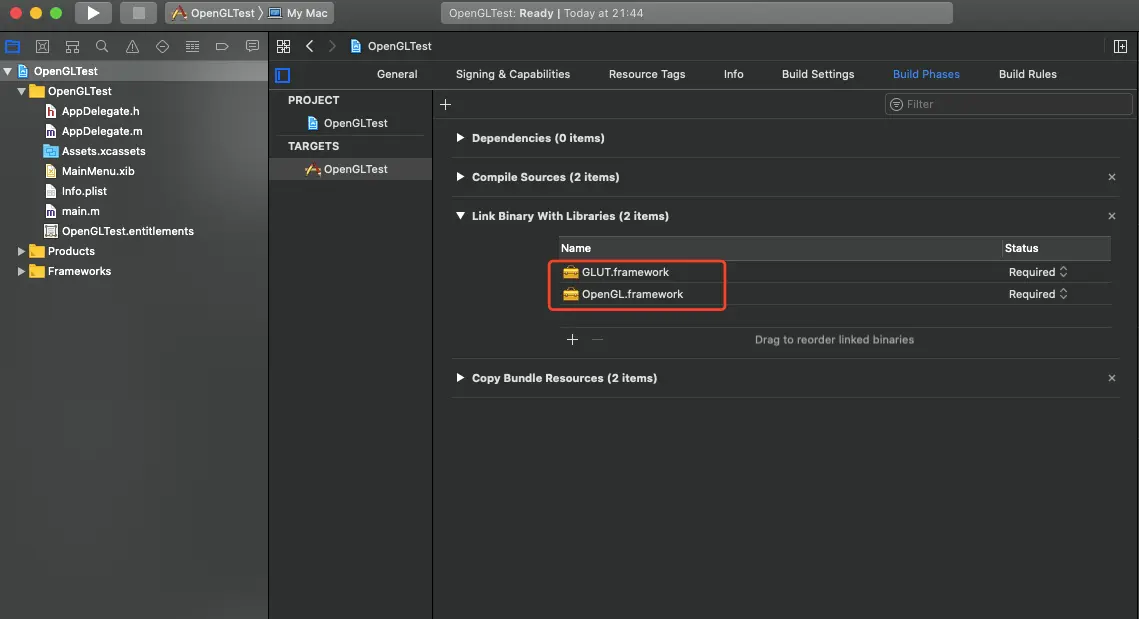The image size is (1139, 619).
Task: Change OpenGL.framework Required status
Action: coord(1037,294)
